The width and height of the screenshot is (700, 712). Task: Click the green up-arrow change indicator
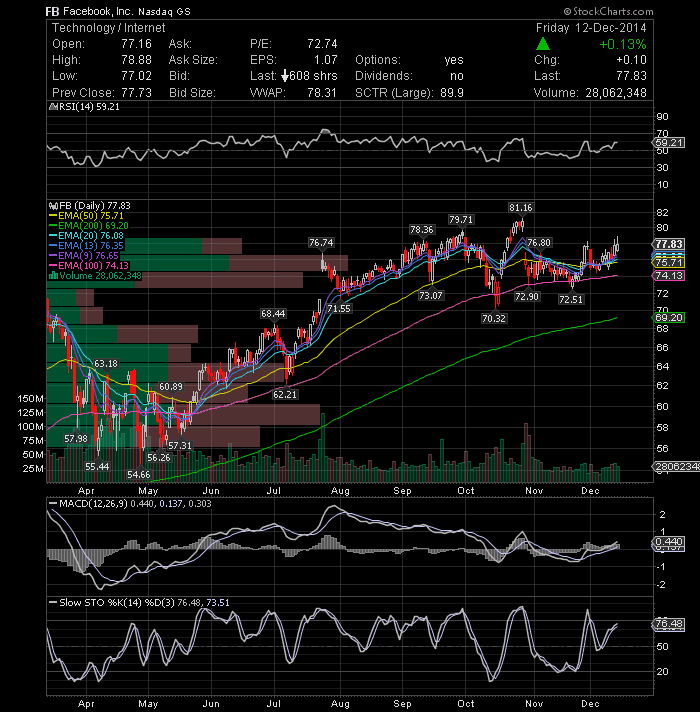(x=543, y=44)
